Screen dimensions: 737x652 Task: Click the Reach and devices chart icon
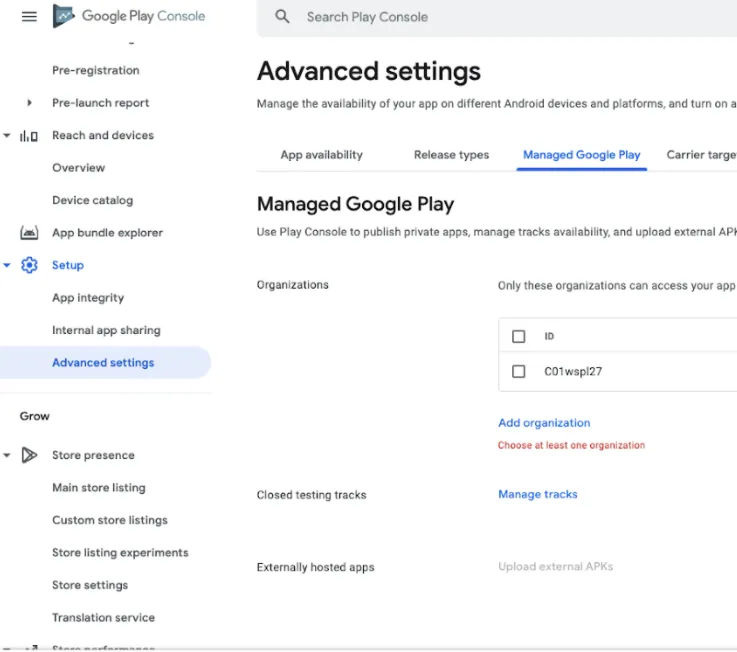[x=29, y=136]
